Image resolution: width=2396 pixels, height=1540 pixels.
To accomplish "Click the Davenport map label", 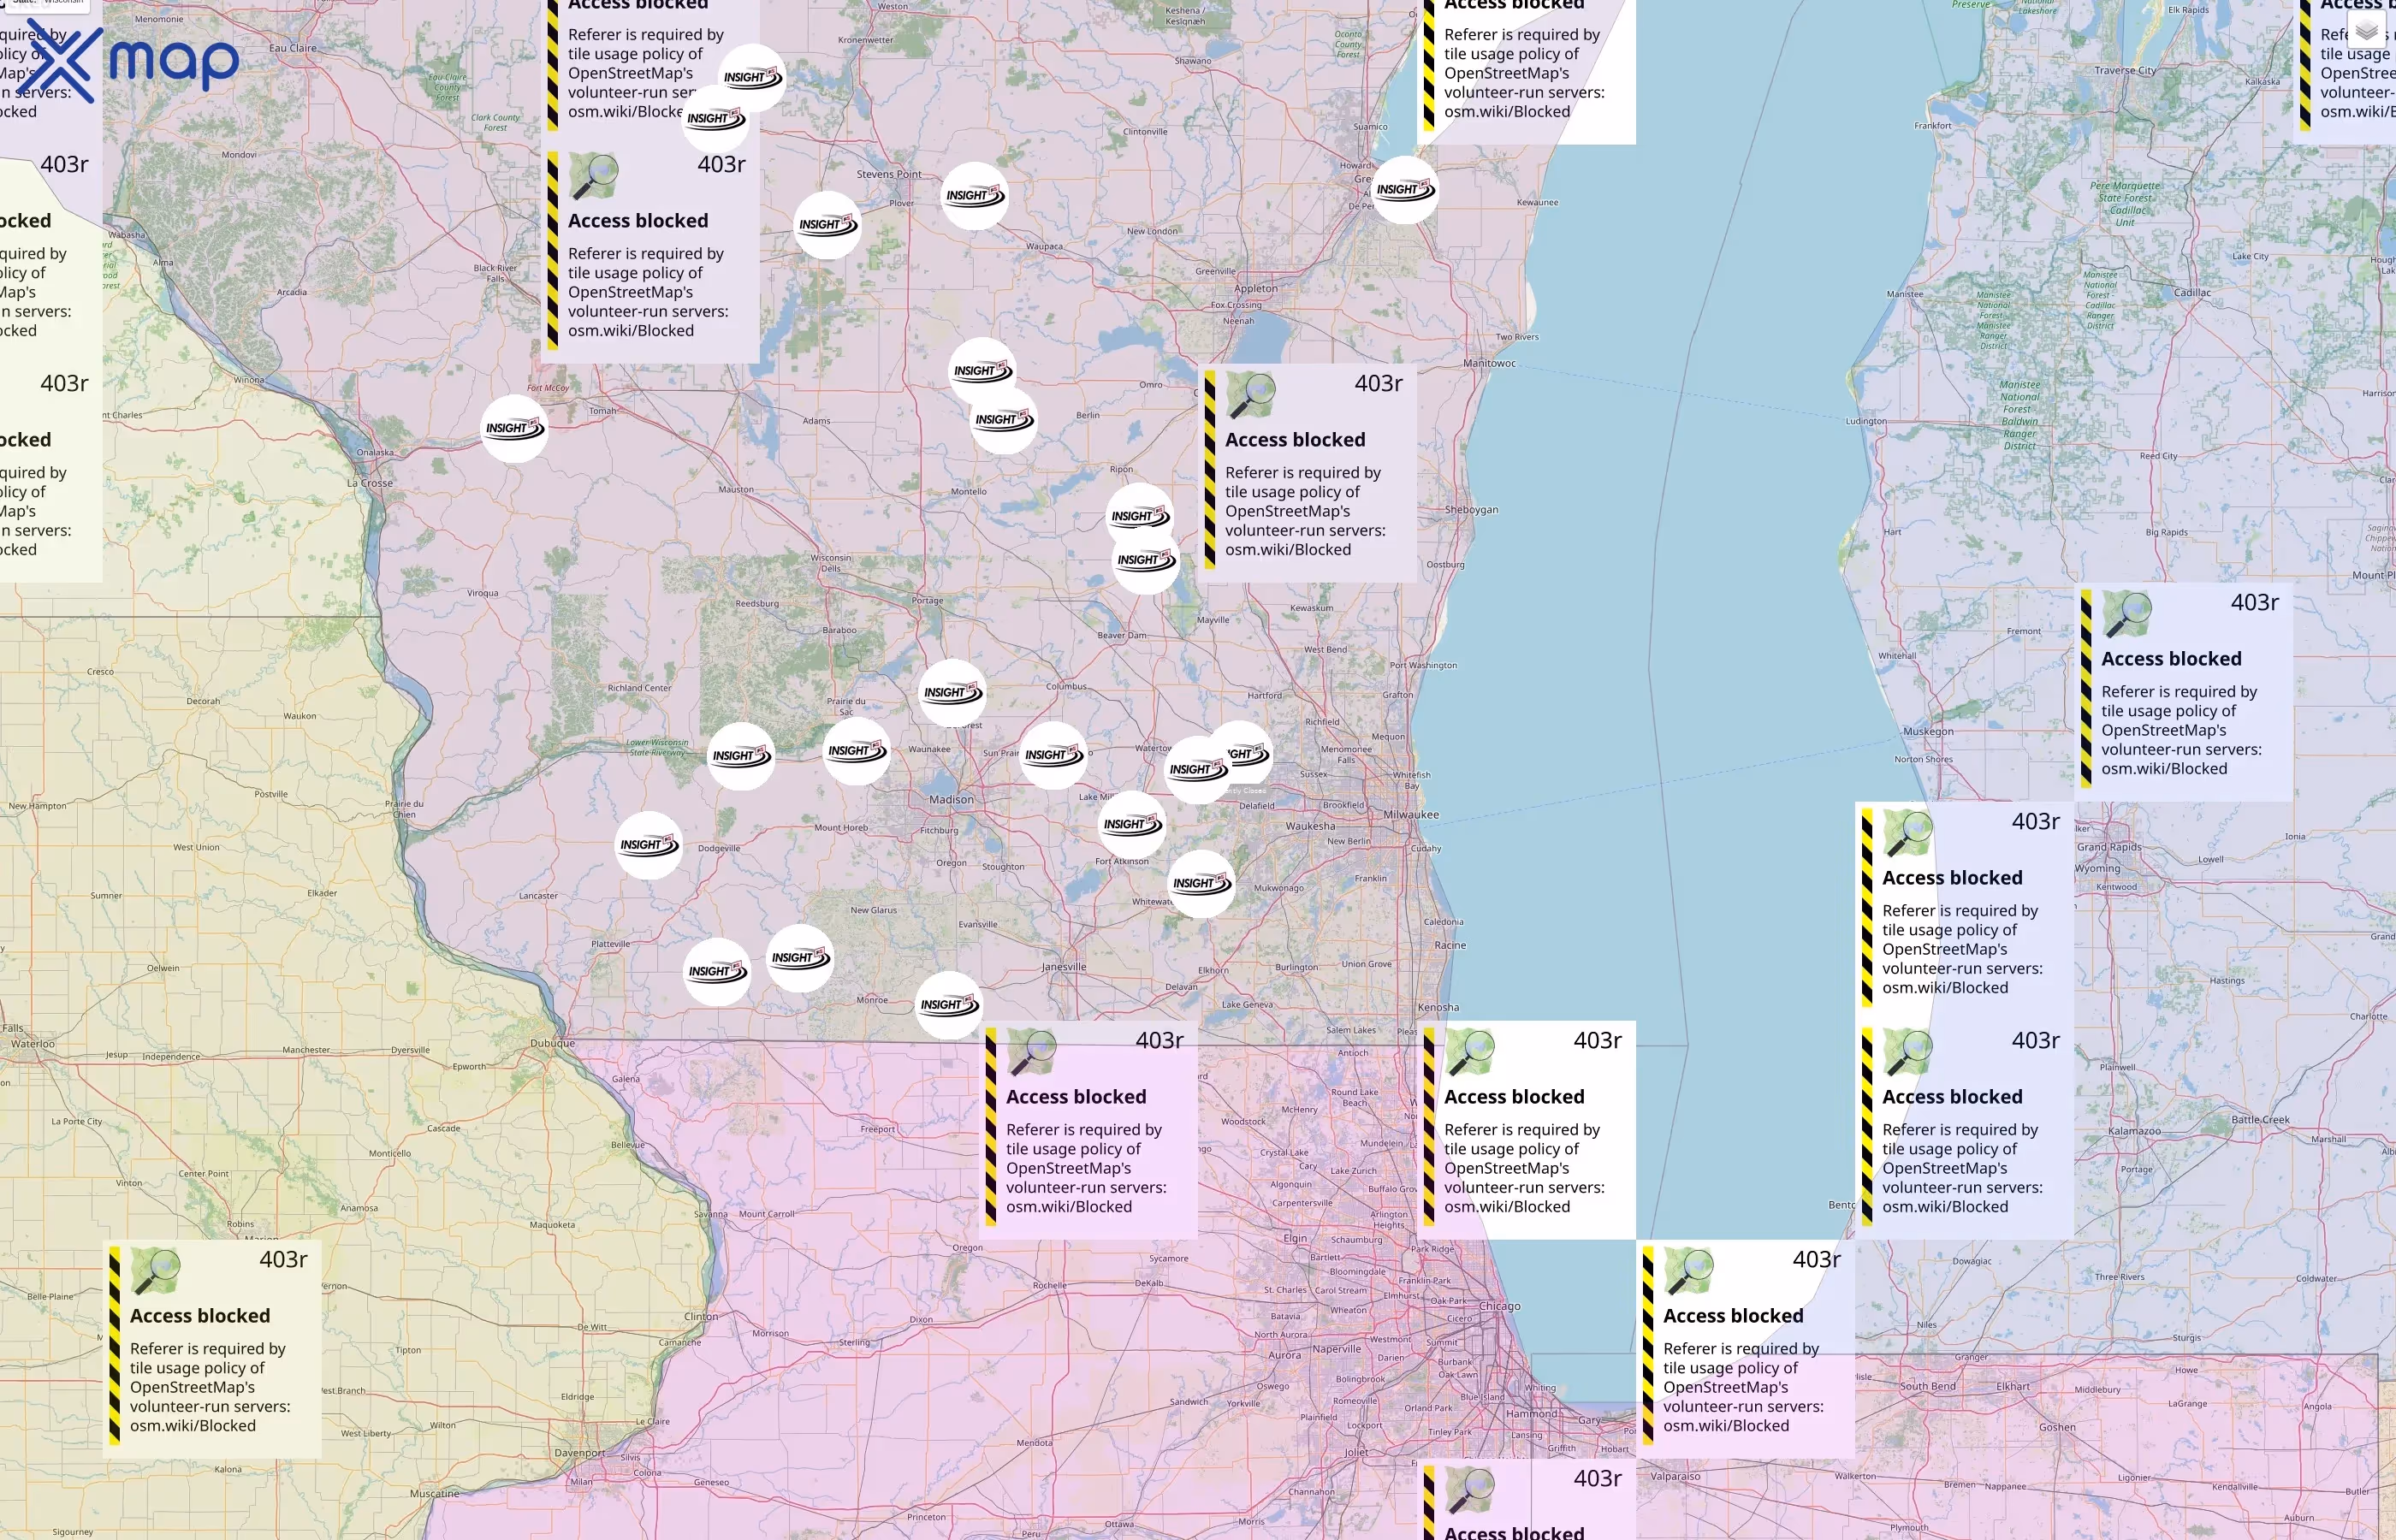I will [x=580, y=1454].
